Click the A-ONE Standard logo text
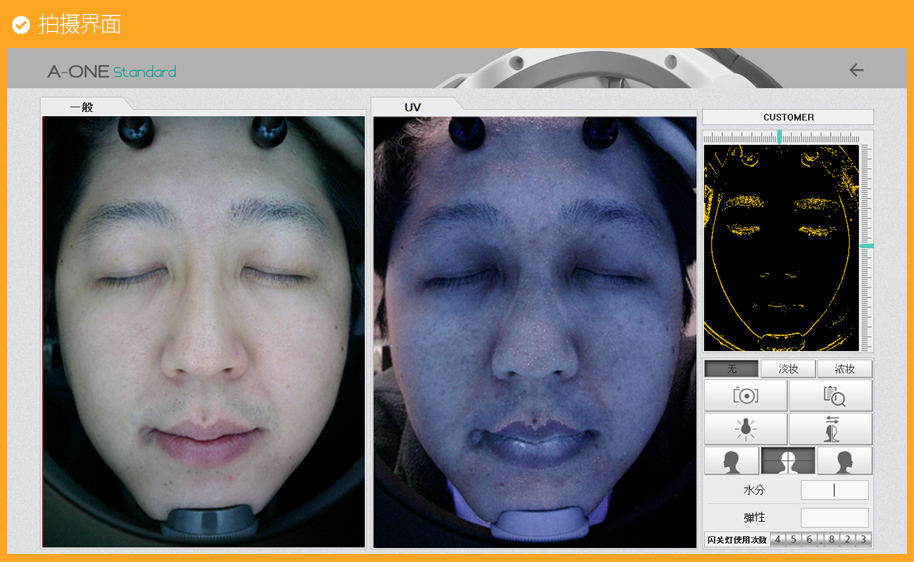Image resolution: width=914 pixels, height=562 pixels. 112,72
